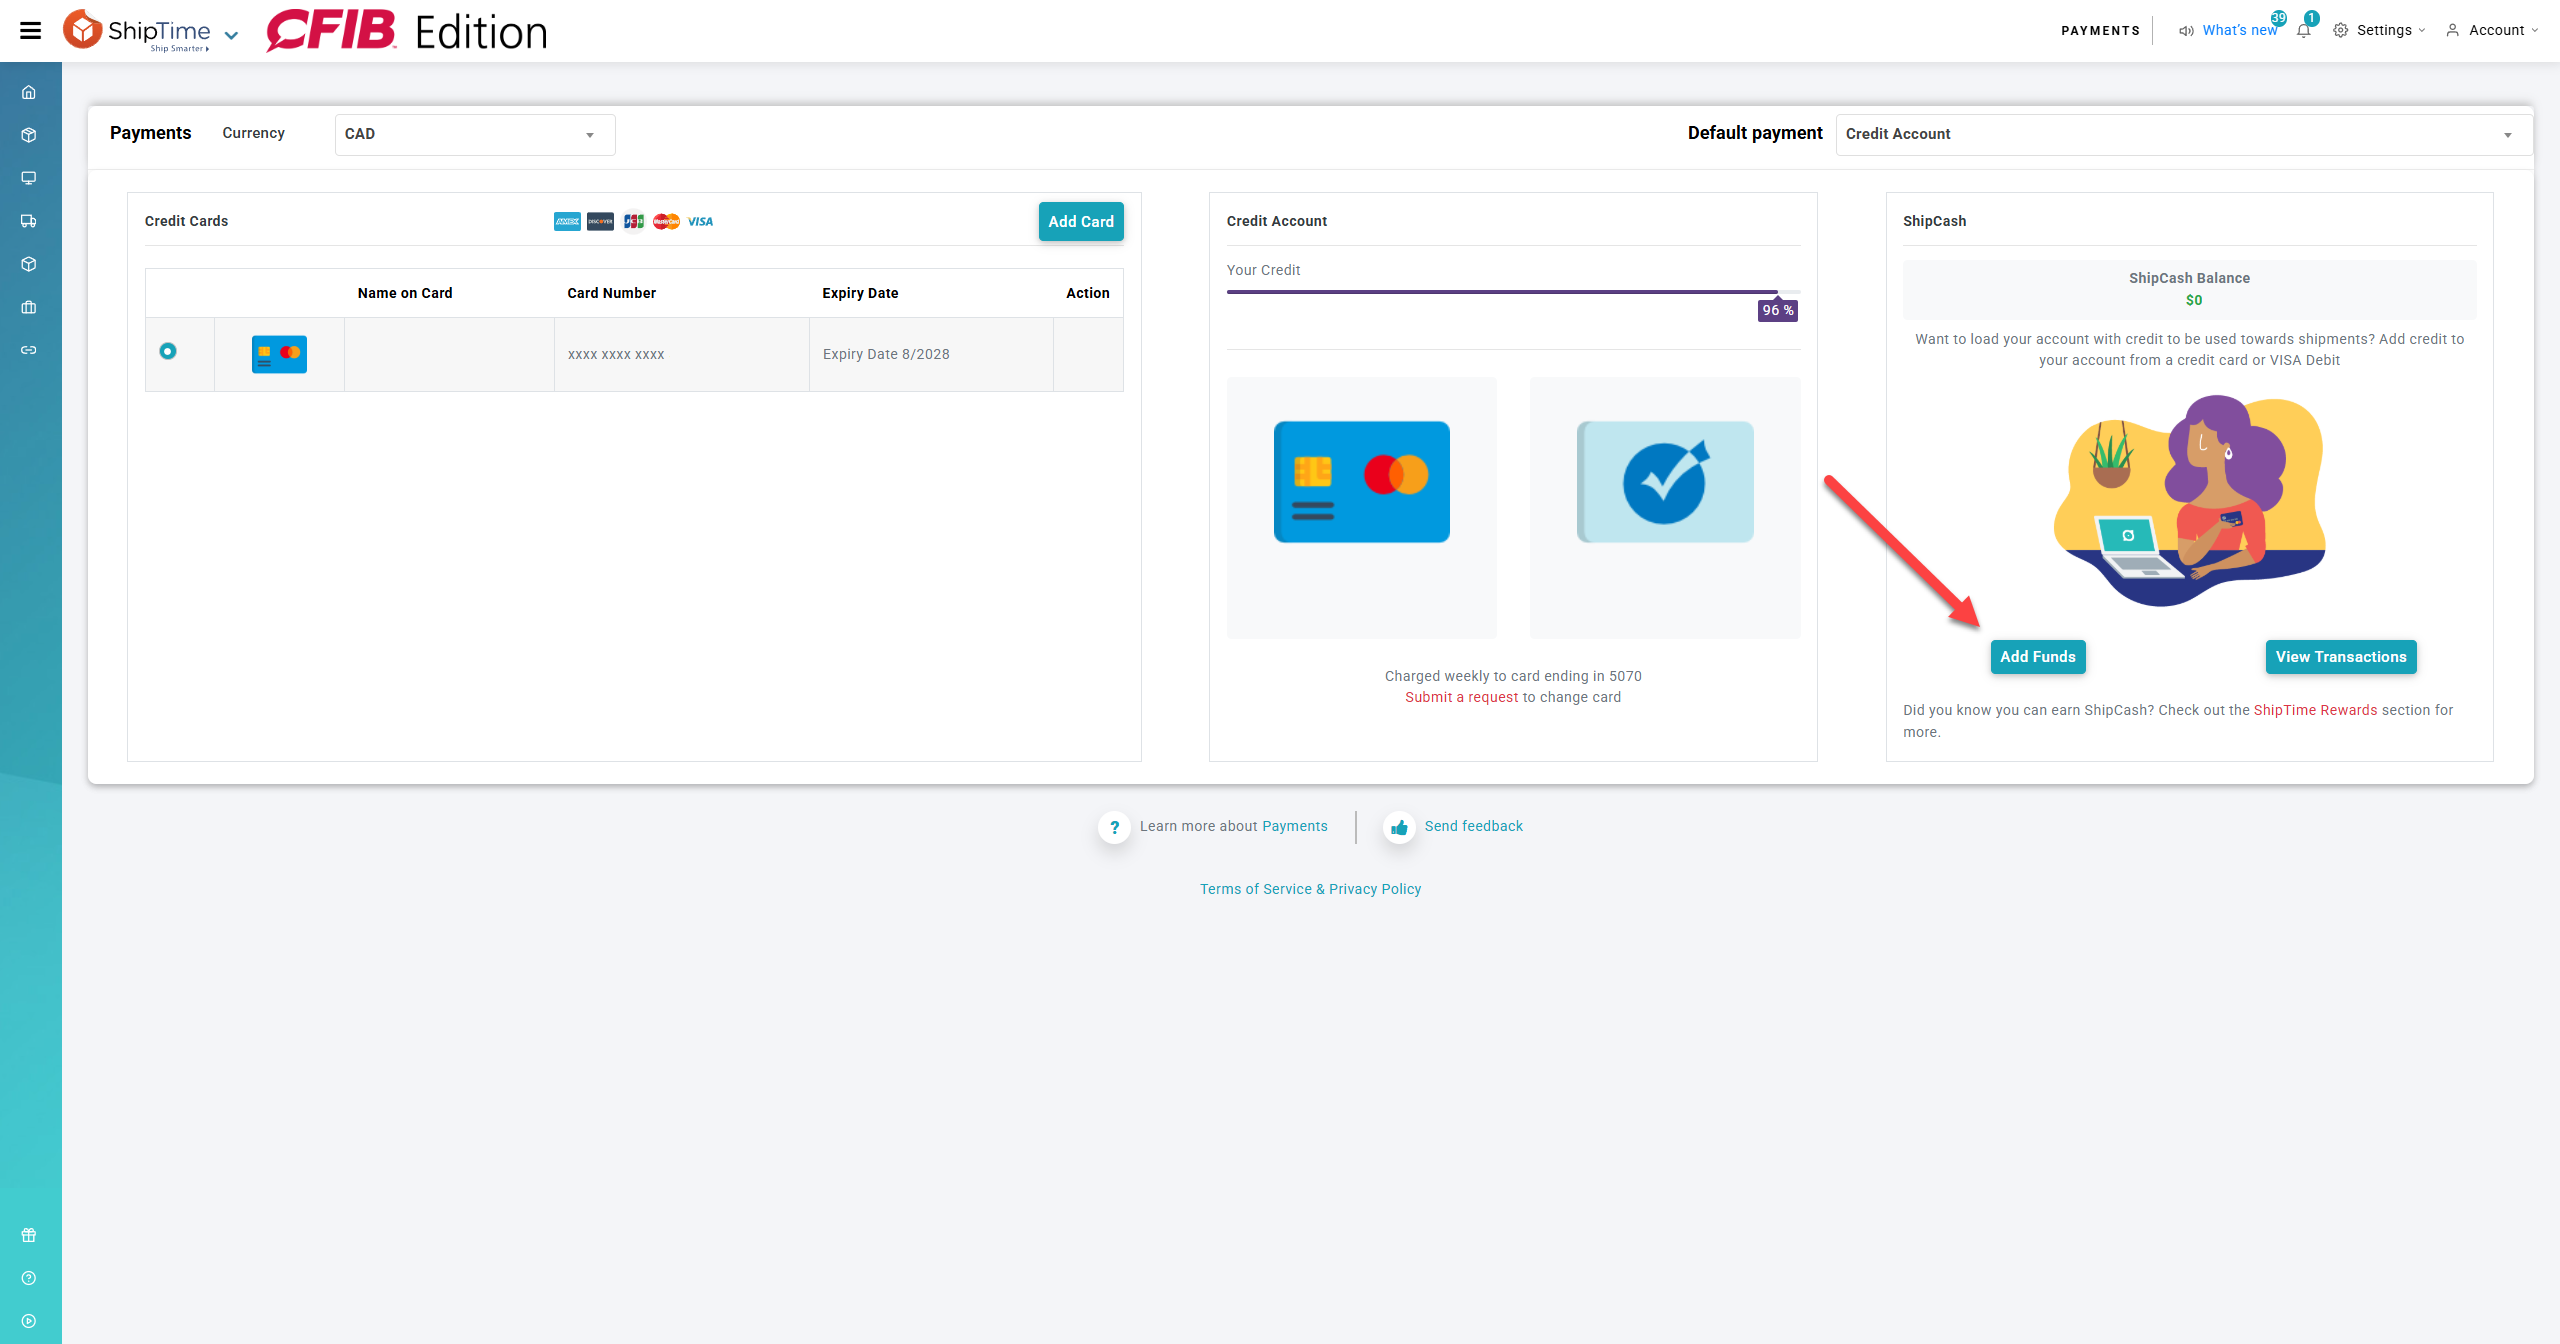Image resolution: width=2560 pixels, height=1344 pixels.
Task: Click the gift icon in sidebar
Action: pos(29,1235)
